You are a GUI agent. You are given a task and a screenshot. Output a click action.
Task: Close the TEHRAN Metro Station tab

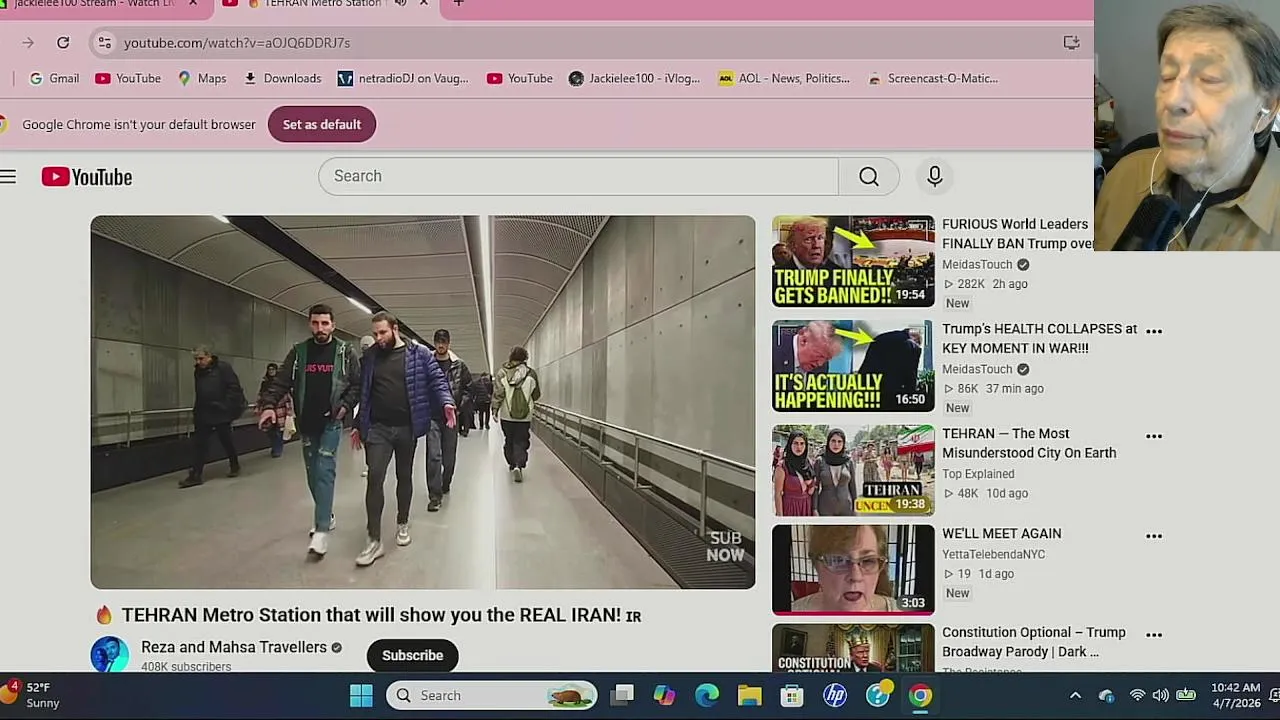[424, 3]
